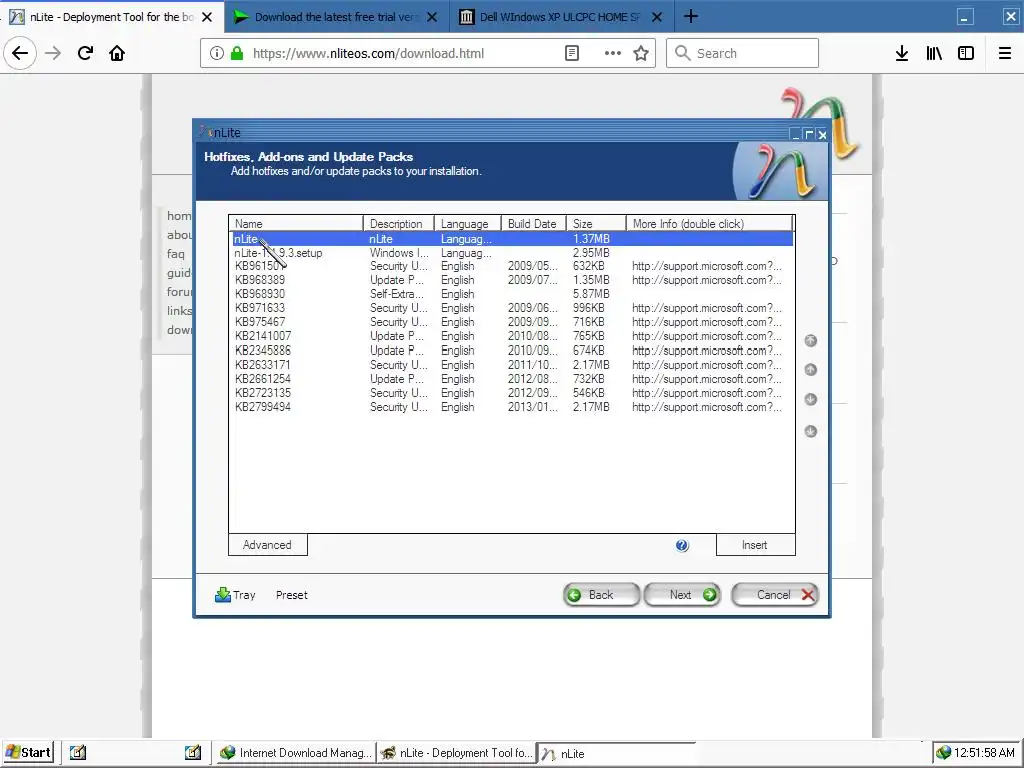Sort hotfix list by Language column
1024x768 pixels.
(467, 223)
